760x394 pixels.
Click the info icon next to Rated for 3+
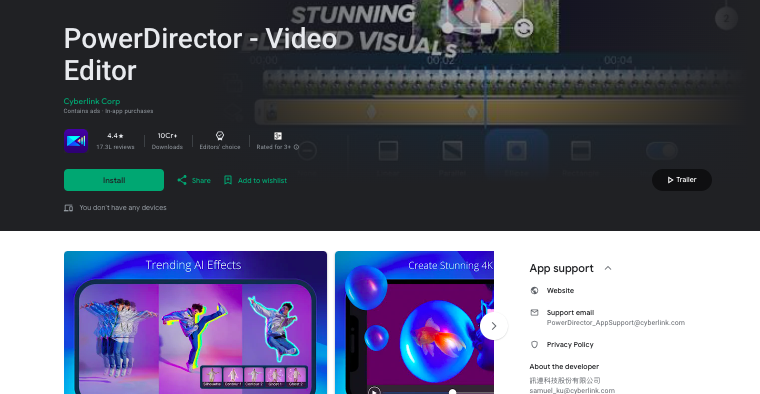[x=296, y=147]
